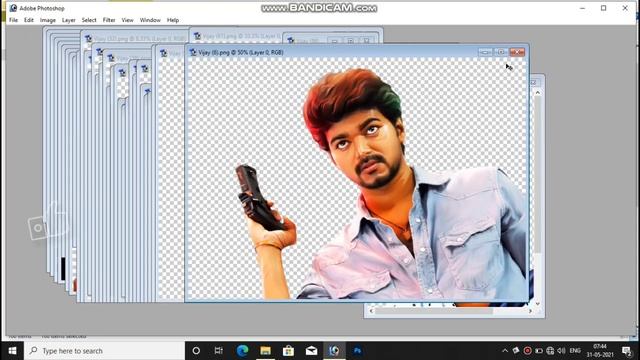Open the Help menu
Viewport: 640px width, 360px height.
click(x=173, y=20)
